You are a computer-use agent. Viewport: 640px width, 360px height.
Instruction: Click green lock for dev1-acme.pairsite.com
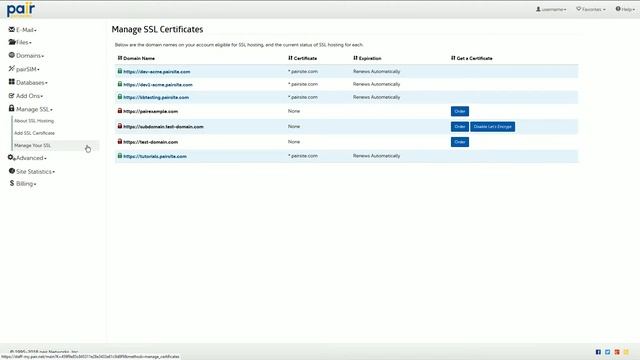pyautogui.click(x=120, y=84)
